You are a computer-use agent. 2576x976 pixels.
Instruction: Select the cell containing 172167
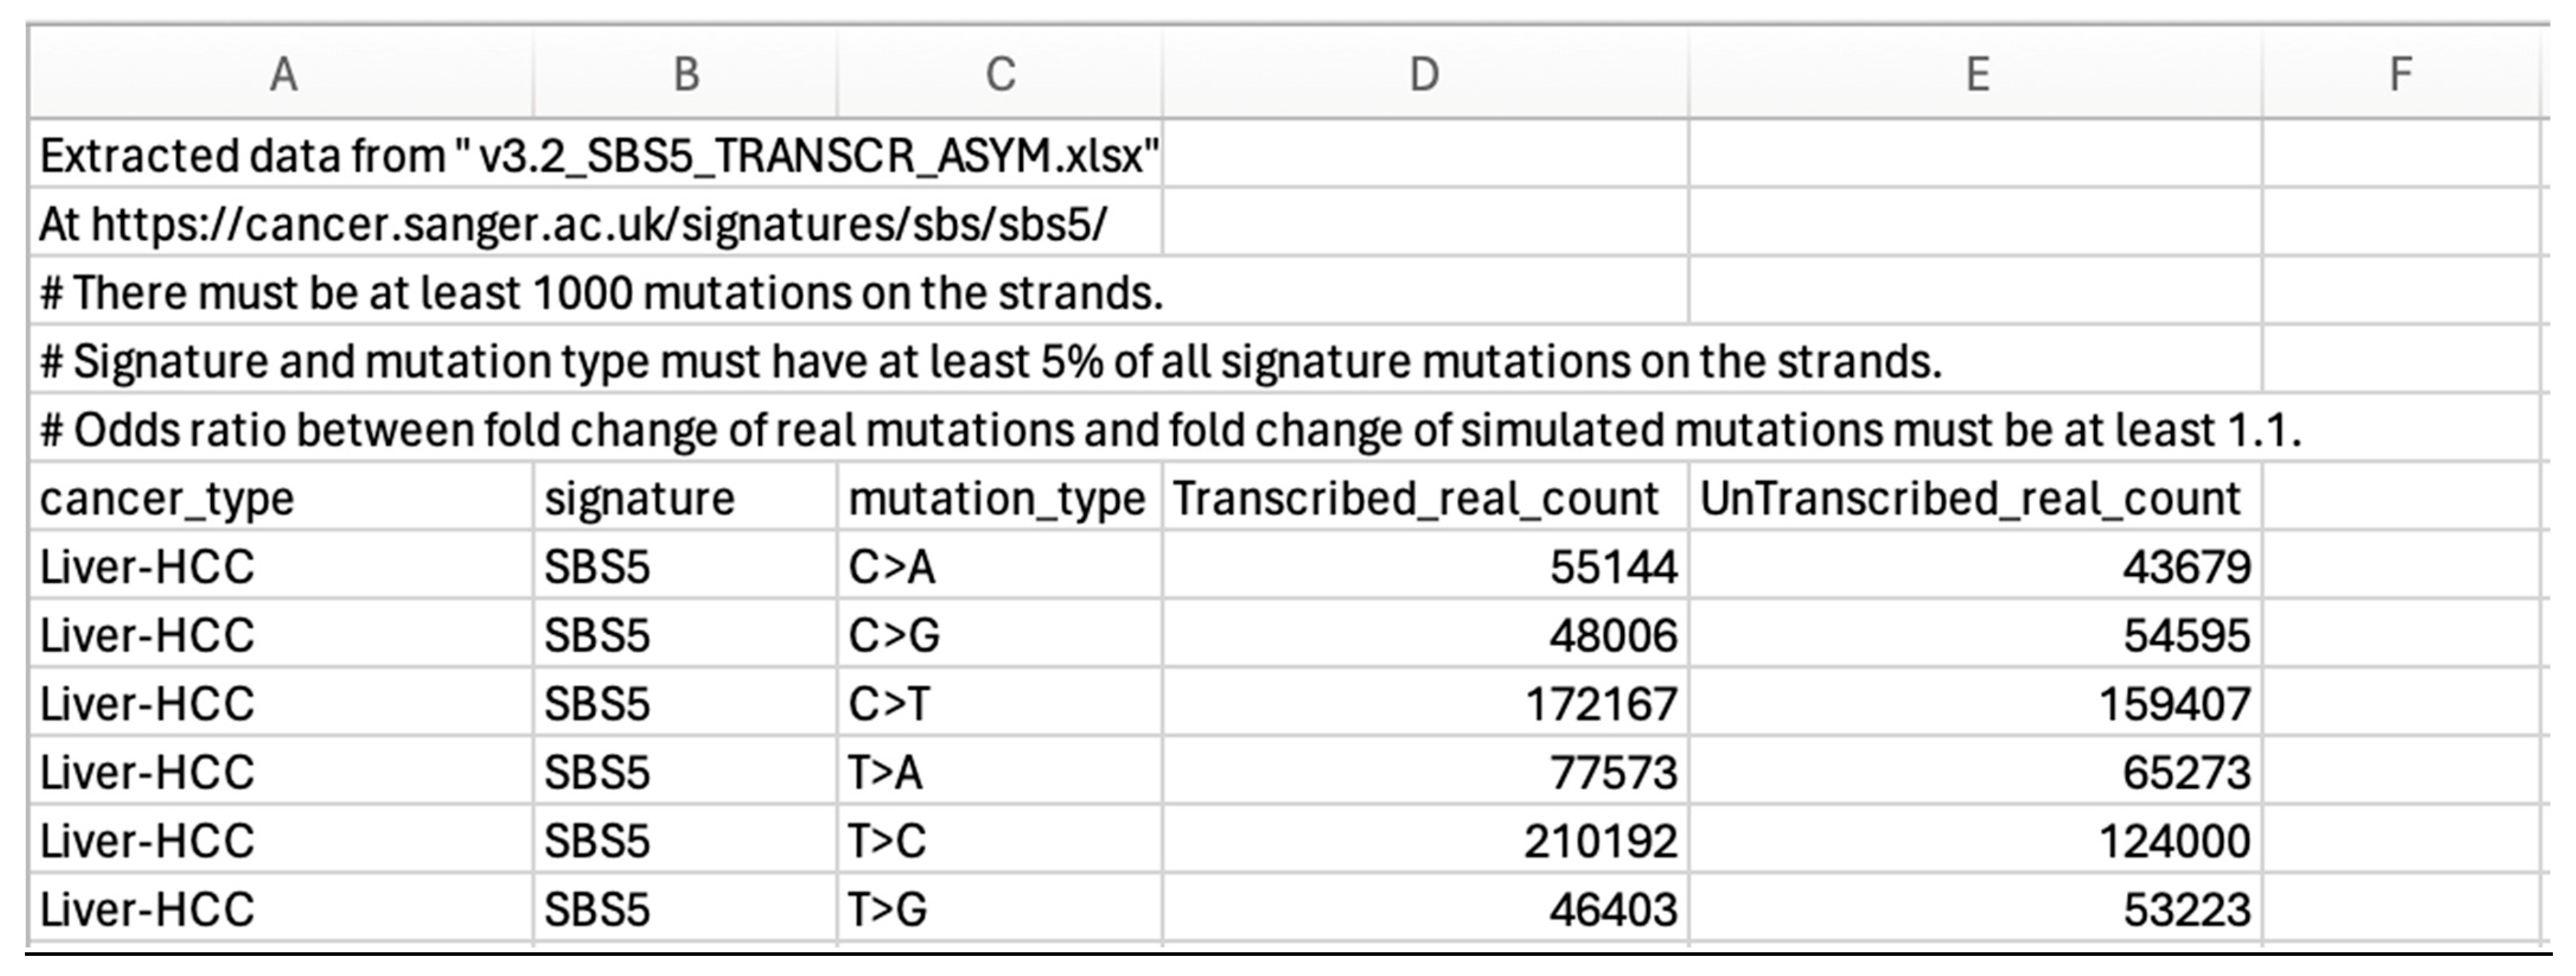1424,704
